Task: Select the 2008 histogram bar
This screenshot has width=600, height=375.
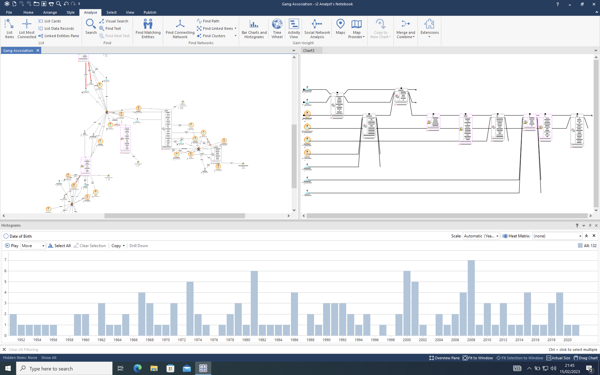Action: point(471,298)
